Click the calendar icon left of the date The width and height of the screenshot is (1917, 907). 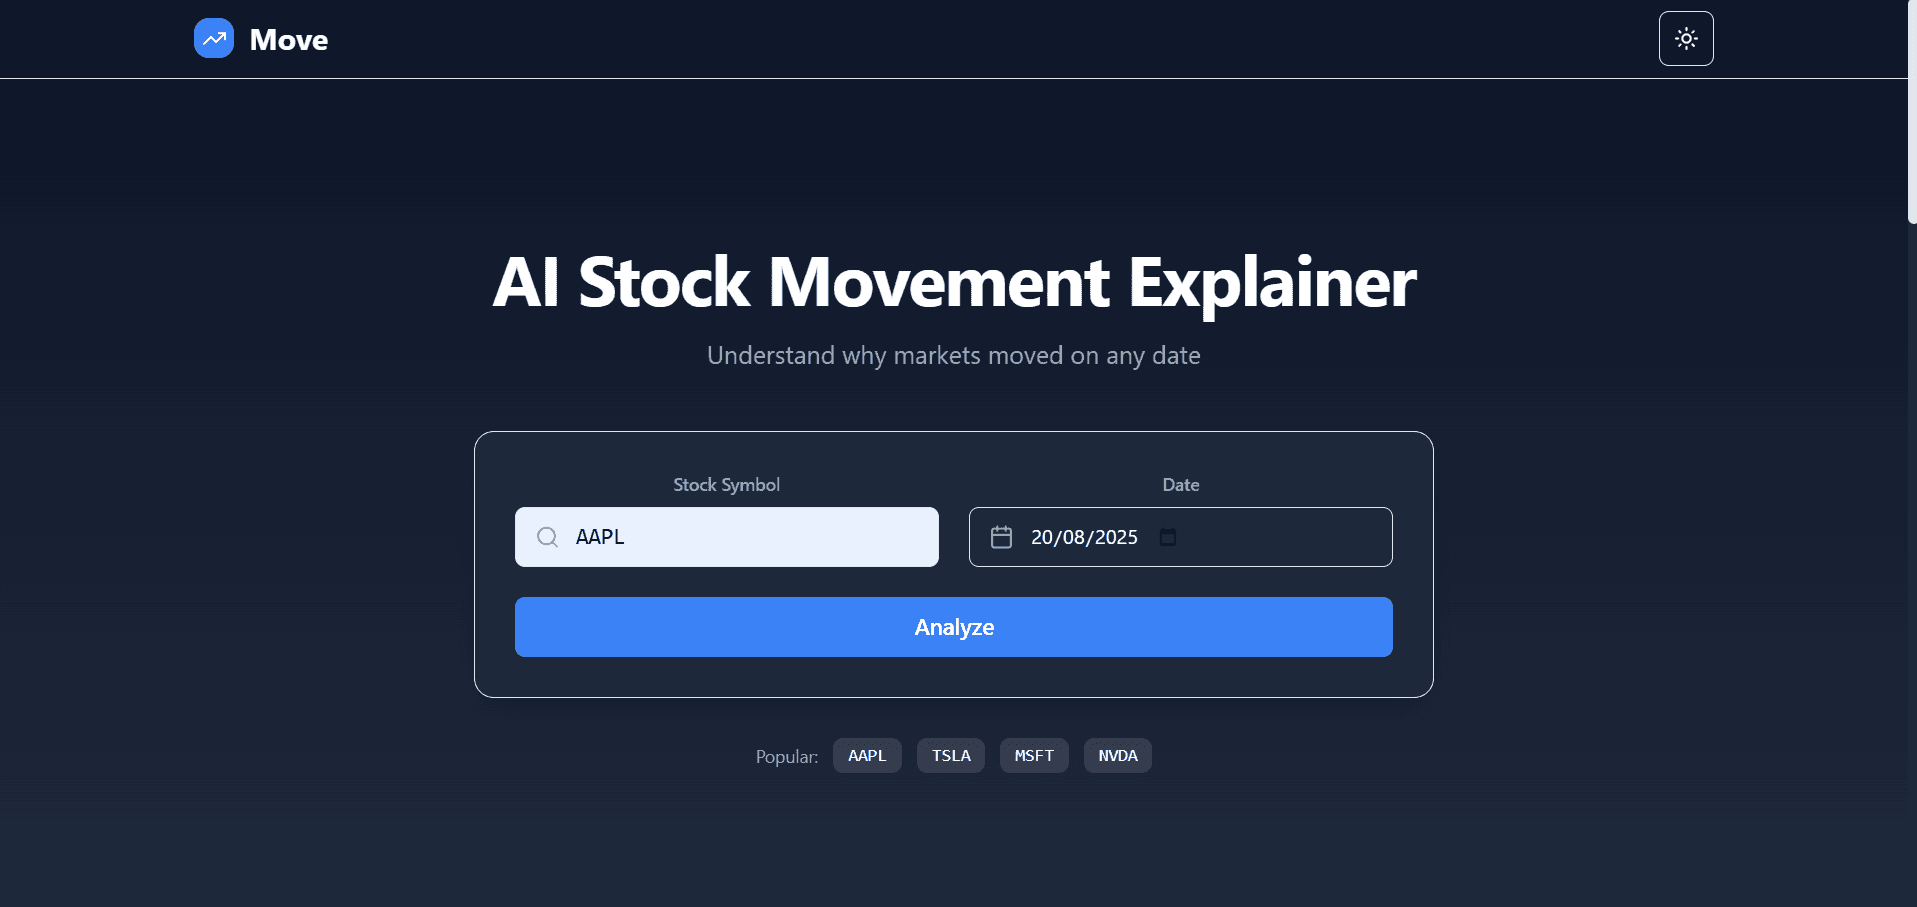click(x=1001, y=537)
